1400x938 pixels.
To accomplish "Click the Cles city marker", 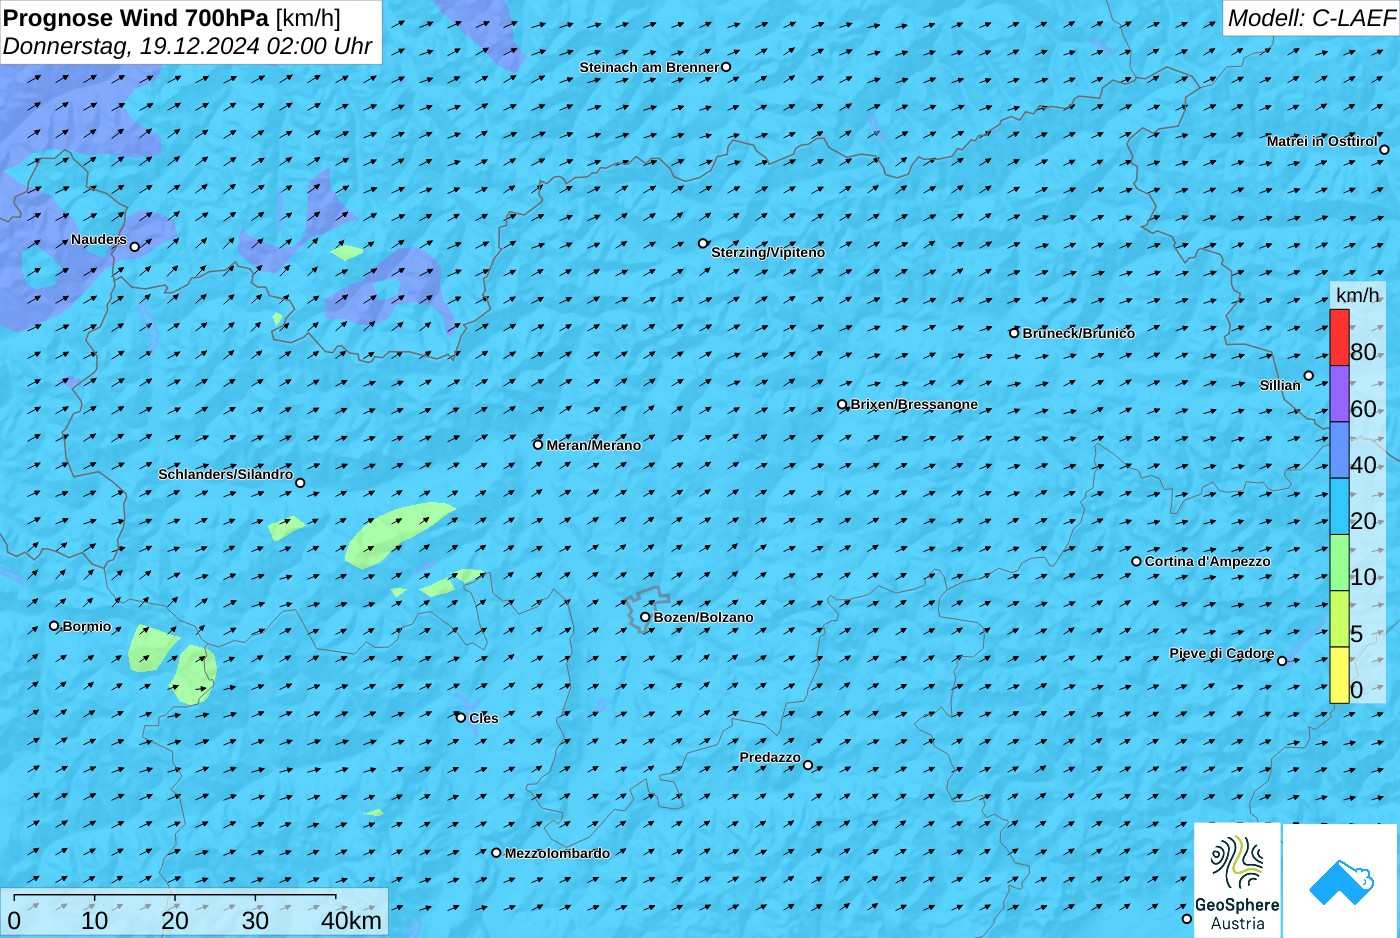I will pos(461,718).
